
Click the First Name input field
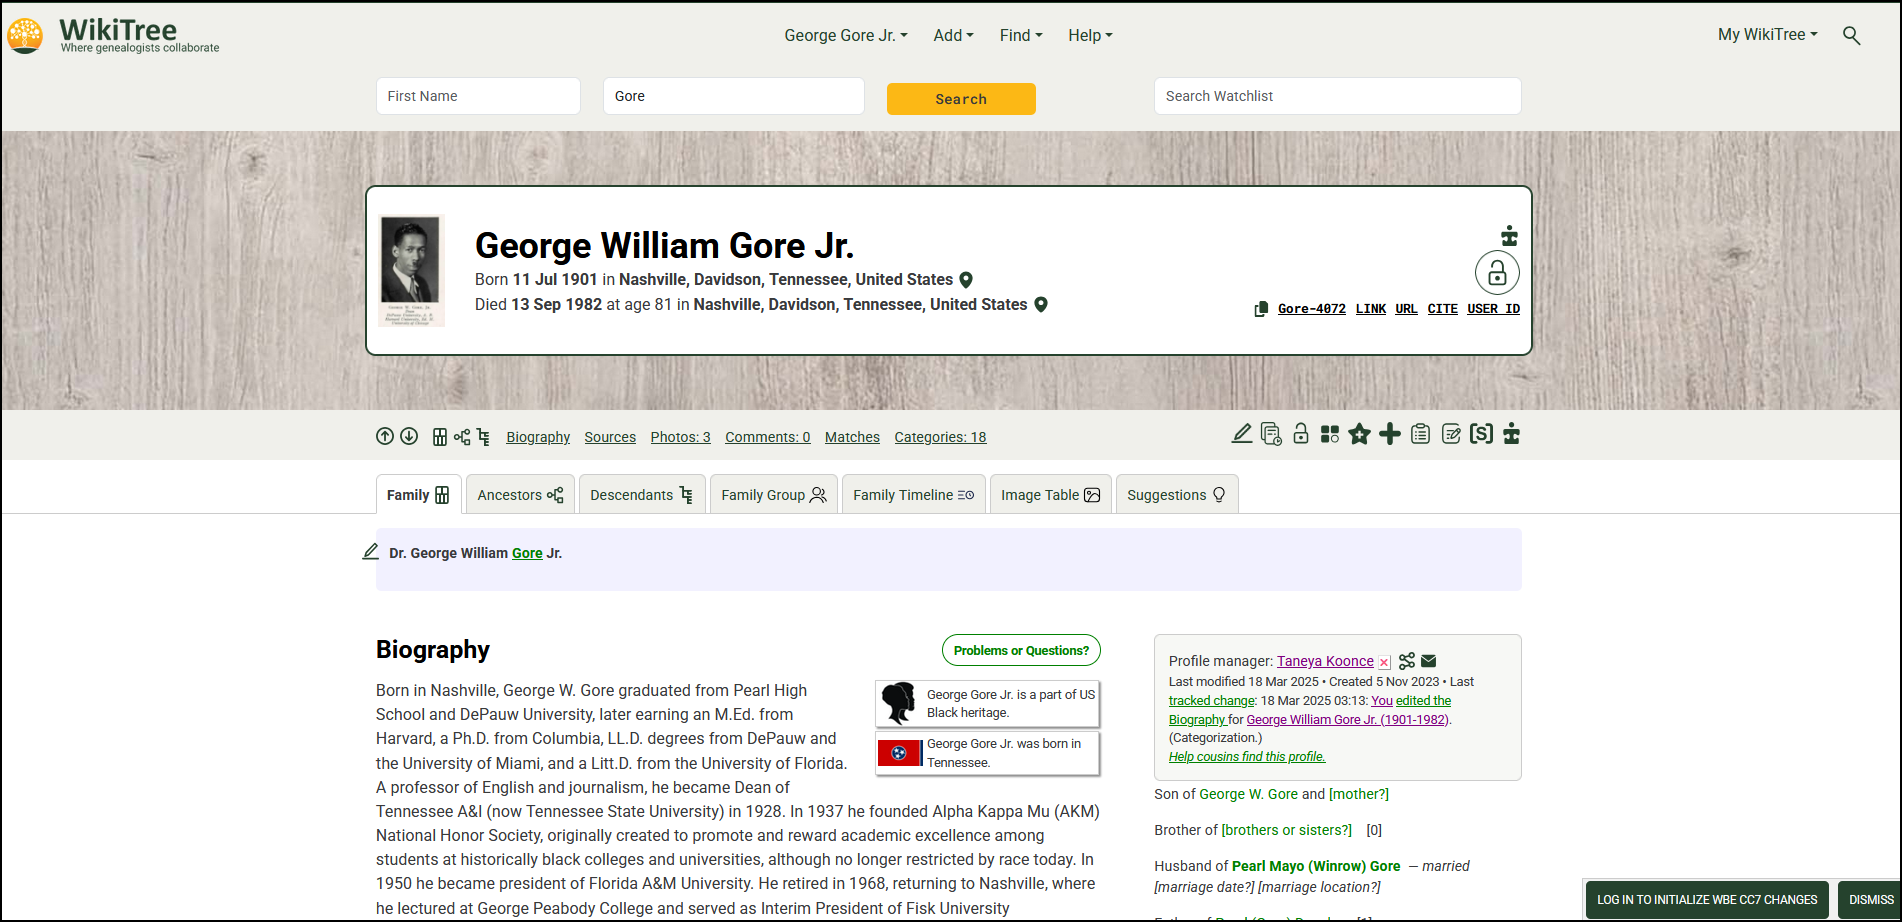478,96
